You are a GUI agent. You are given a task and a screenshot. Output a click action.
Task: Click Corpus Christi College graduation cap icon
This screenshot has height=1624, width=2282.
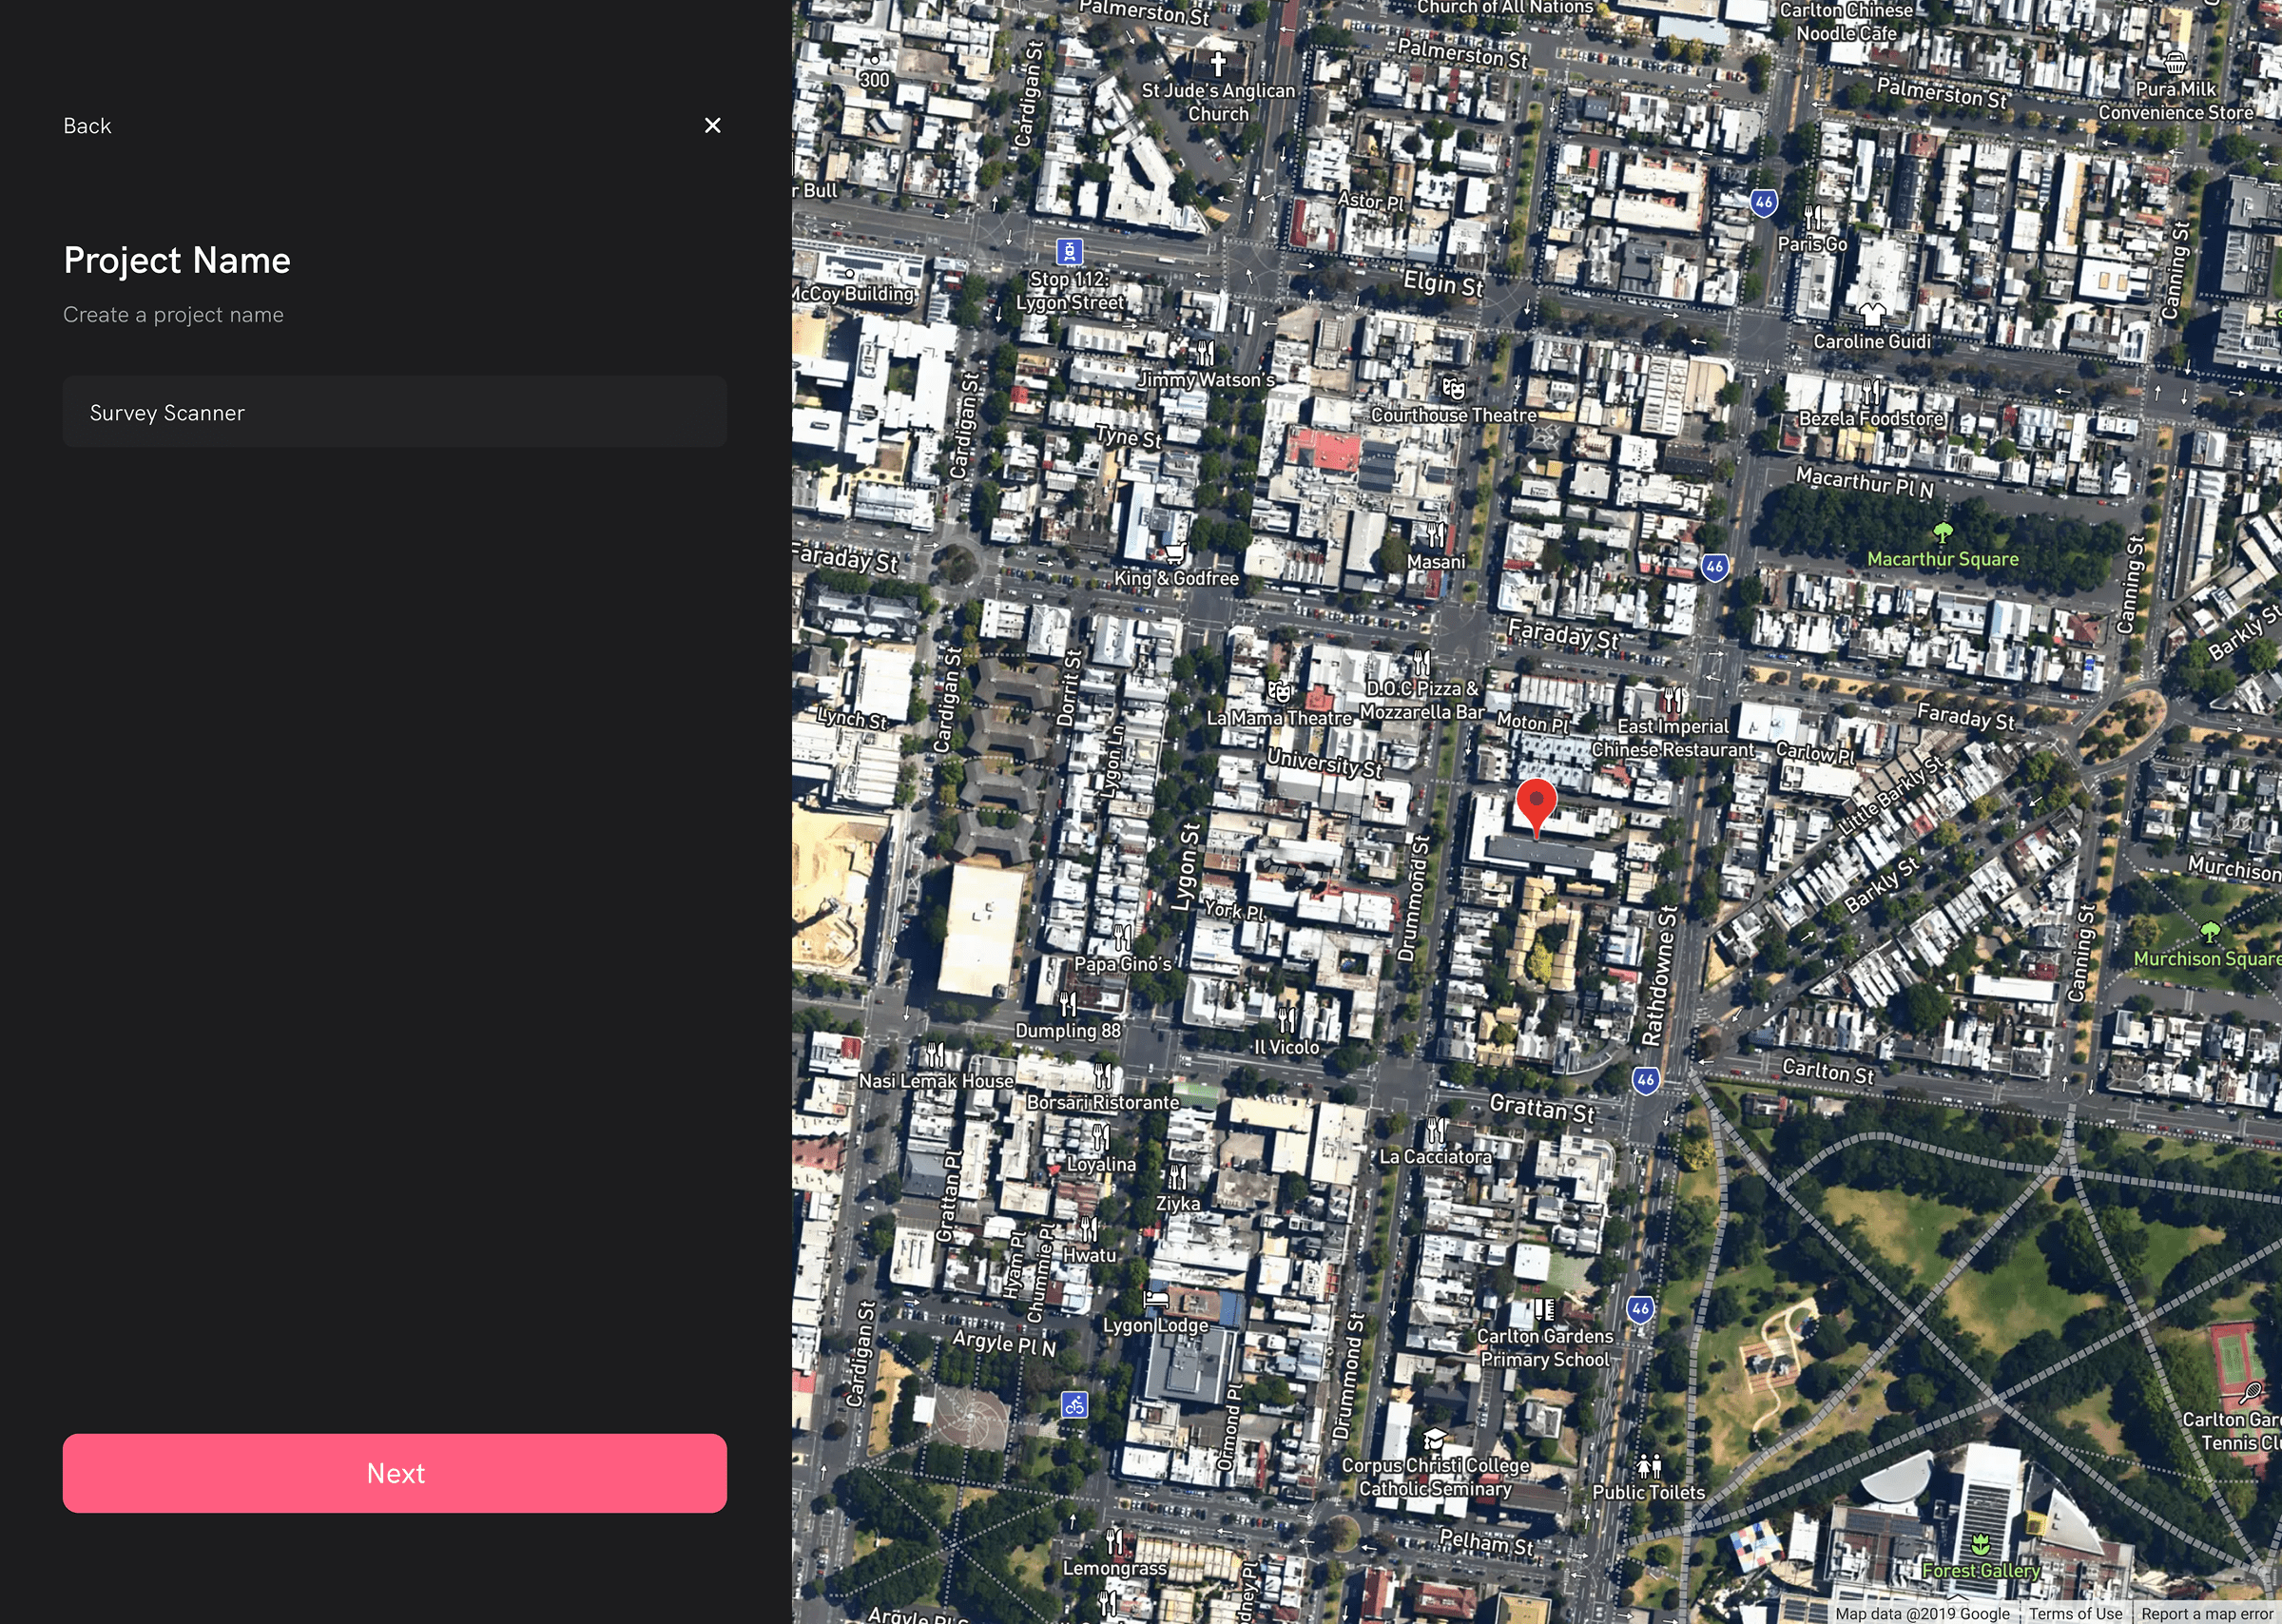1435,1439
